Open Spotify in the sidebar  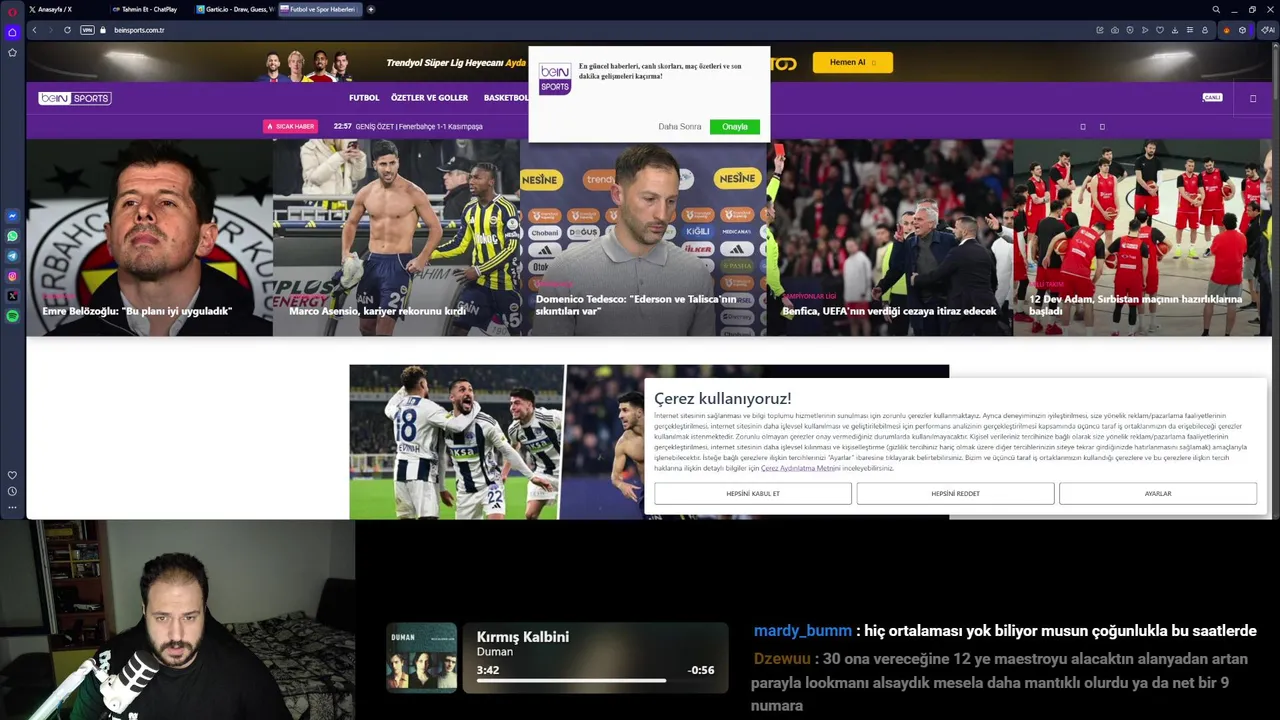[x=12, y=316]
